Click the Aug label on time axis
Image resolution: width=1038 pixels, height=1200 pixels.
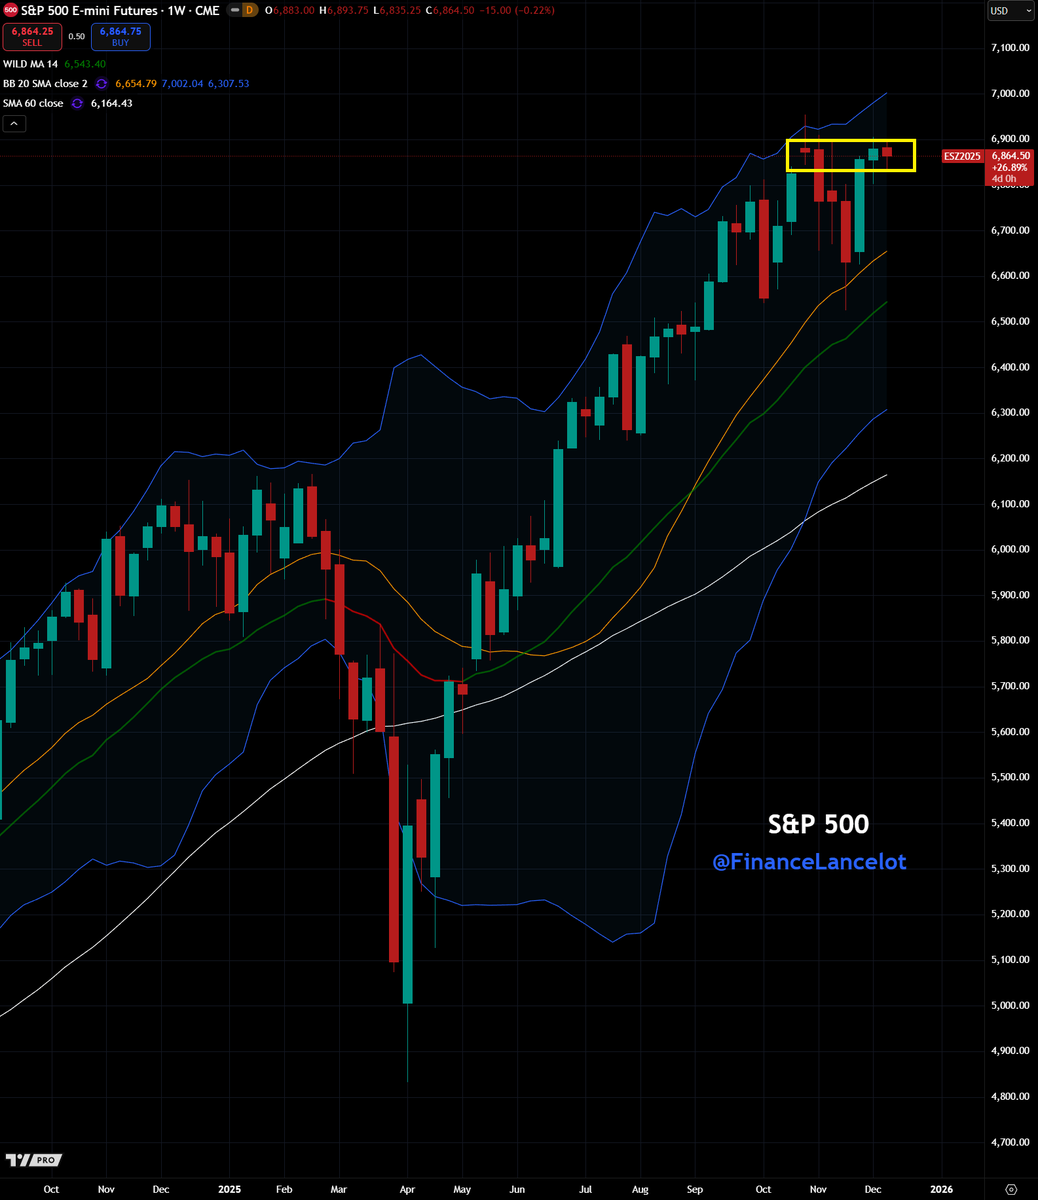pos(641,1190)
